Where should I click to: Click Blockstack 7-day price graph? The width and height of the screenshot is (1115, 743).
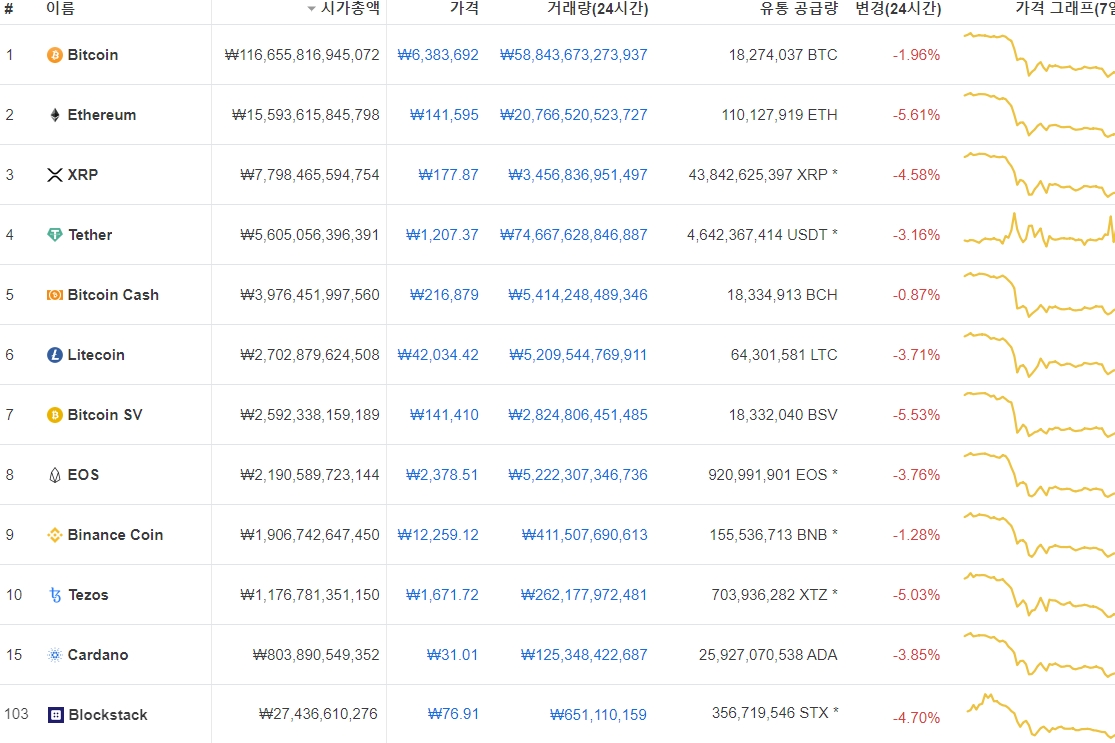tap(1040, 717)
